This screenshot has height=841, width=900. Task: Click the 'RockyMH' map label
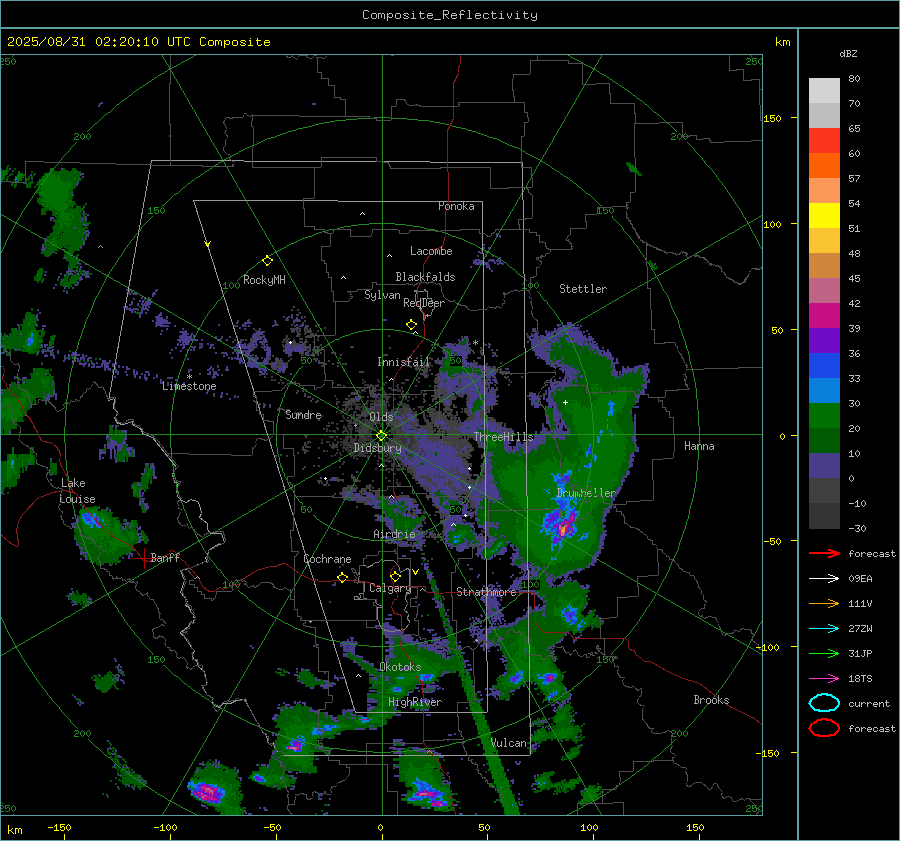point(264,280)
